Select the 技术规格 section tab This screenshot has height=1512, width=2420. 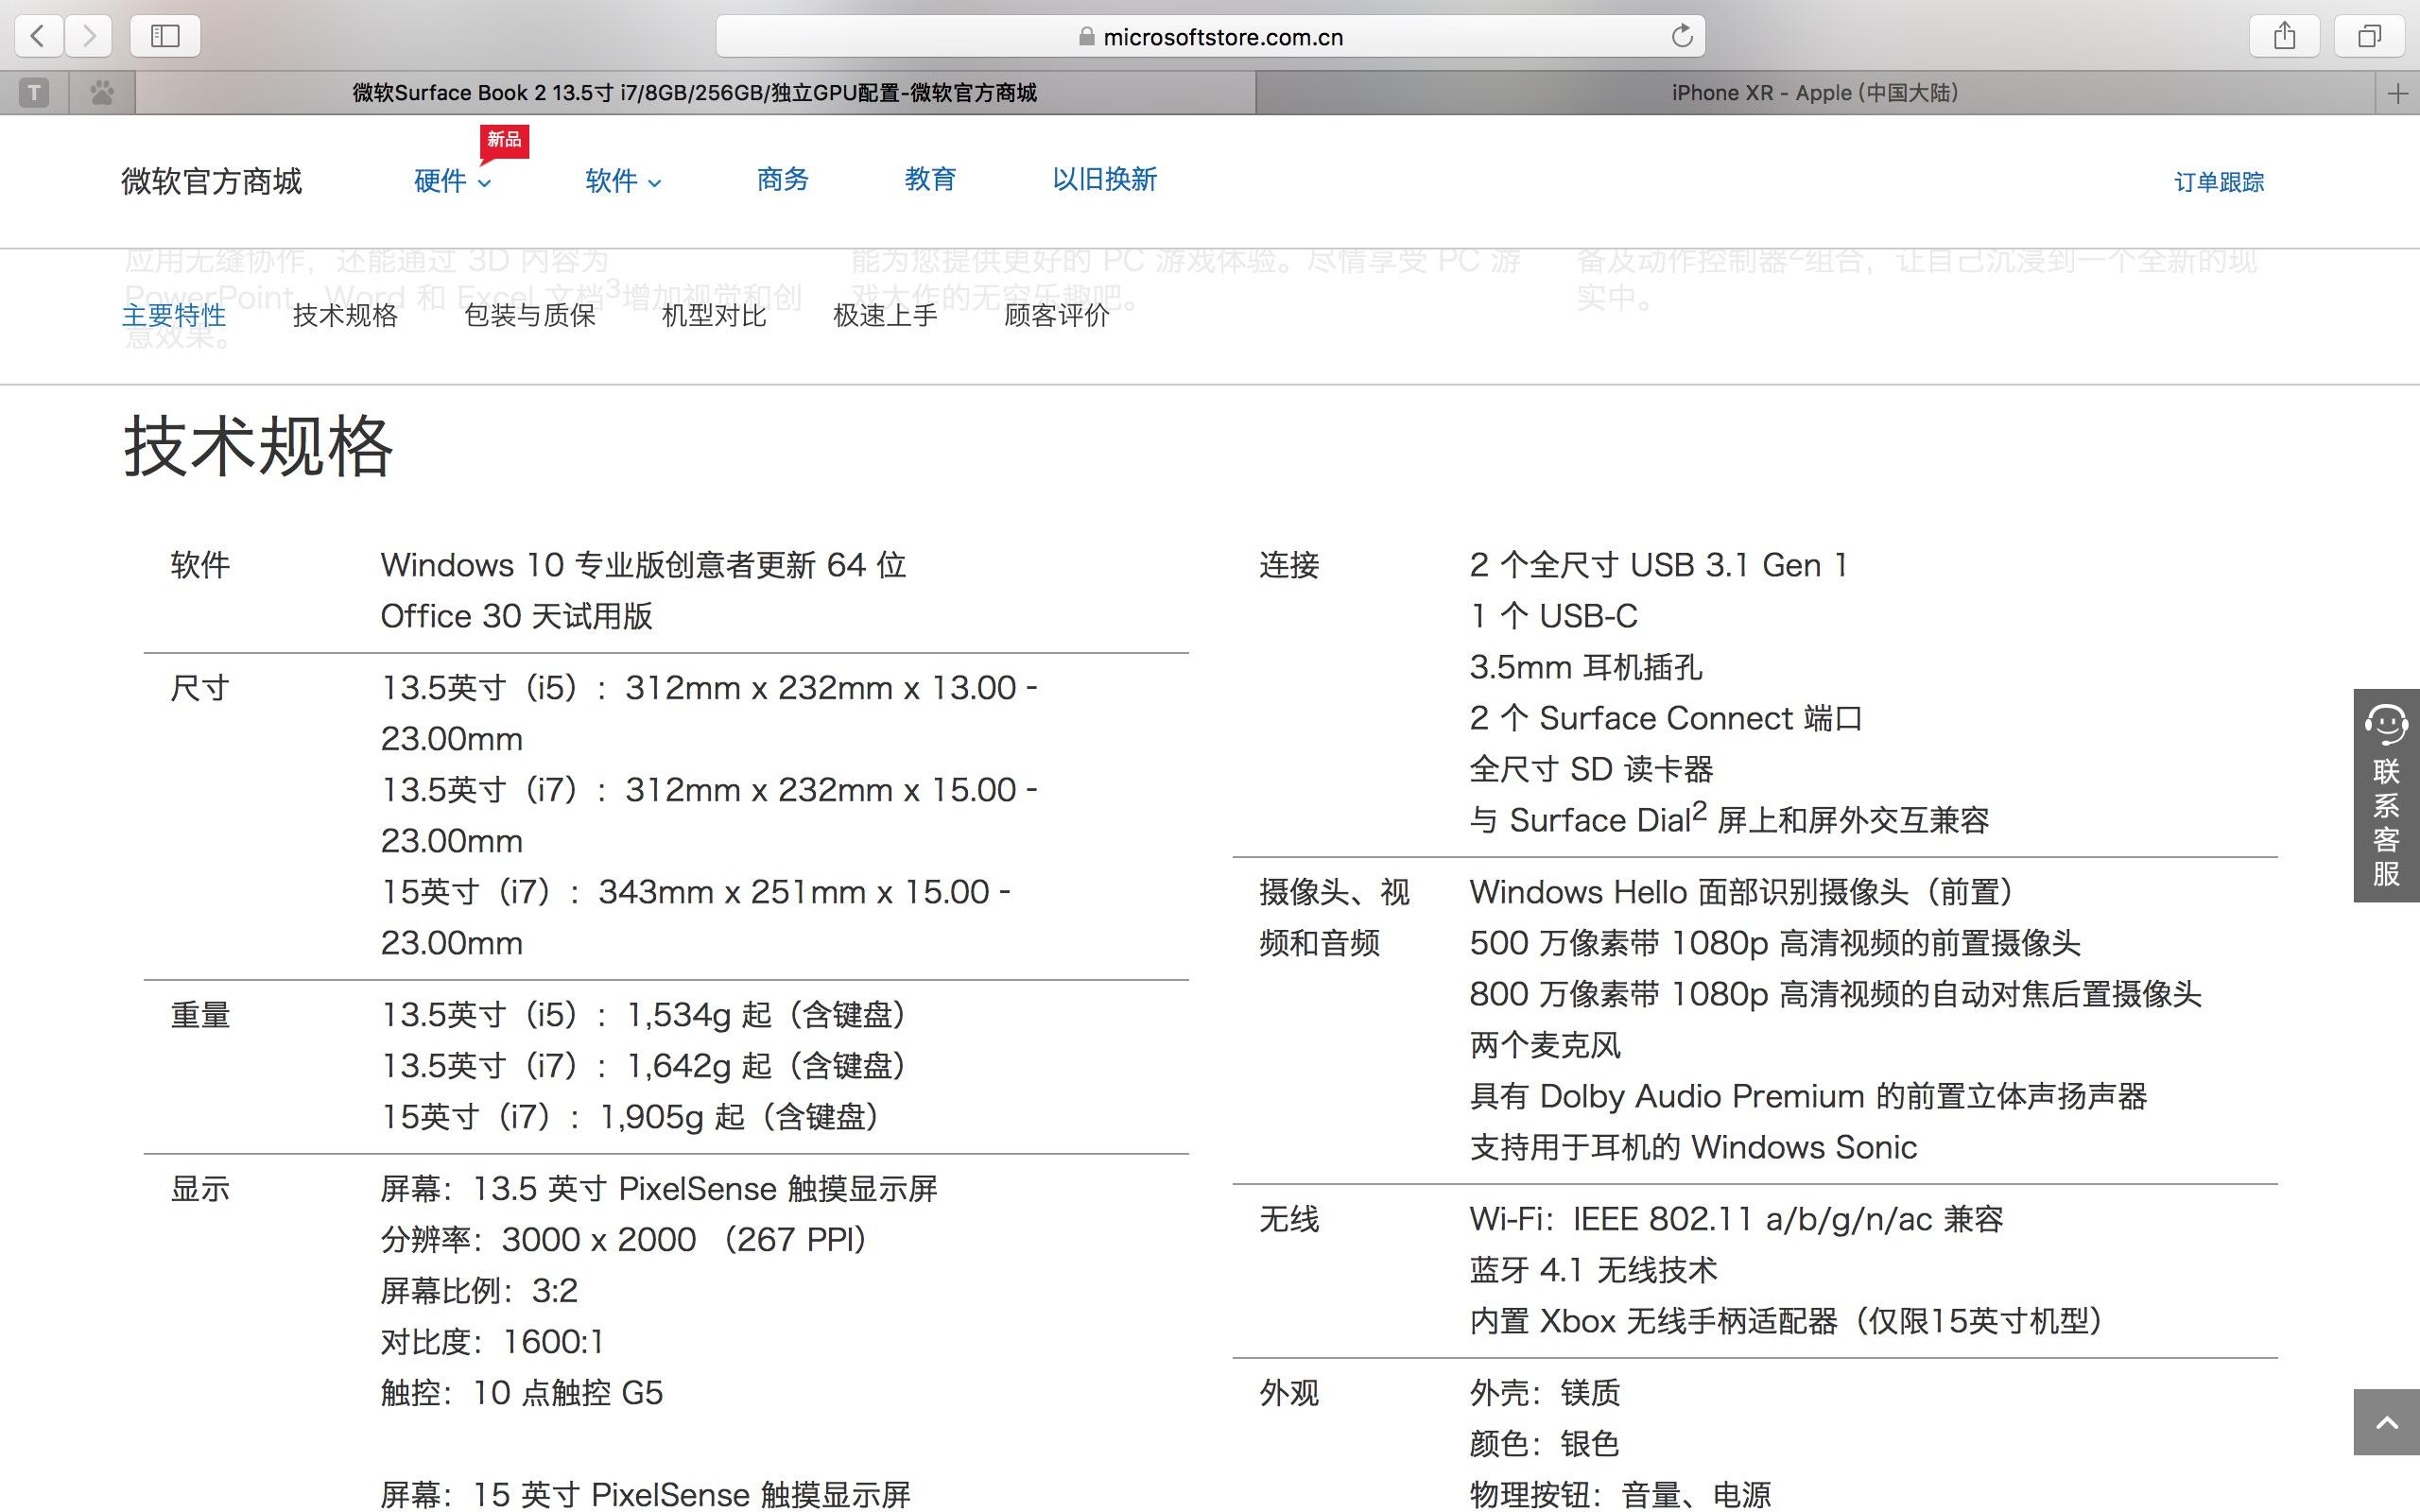tap(345, 316)
